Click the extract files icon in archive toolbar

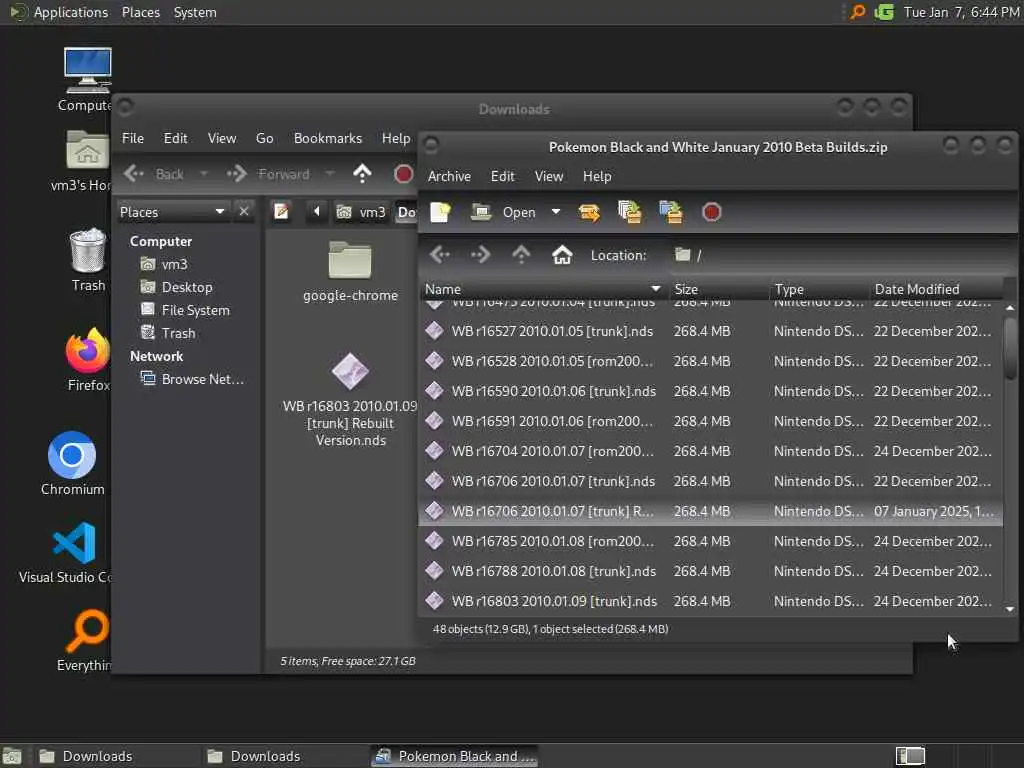click(x=589, y=212)
